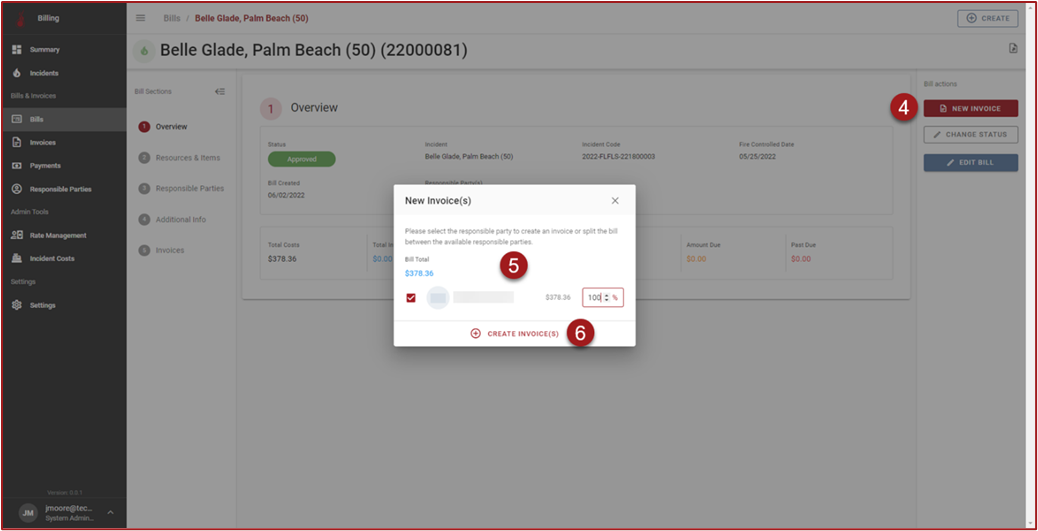Close the New Invoice(s) dialog
Viewport: 1038px width, 531px height.
(x=615, y=200)
